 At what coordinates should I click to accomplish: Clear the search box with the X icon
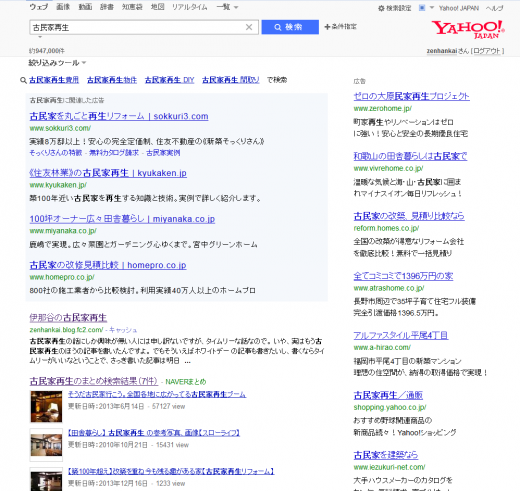coord(249,27)
